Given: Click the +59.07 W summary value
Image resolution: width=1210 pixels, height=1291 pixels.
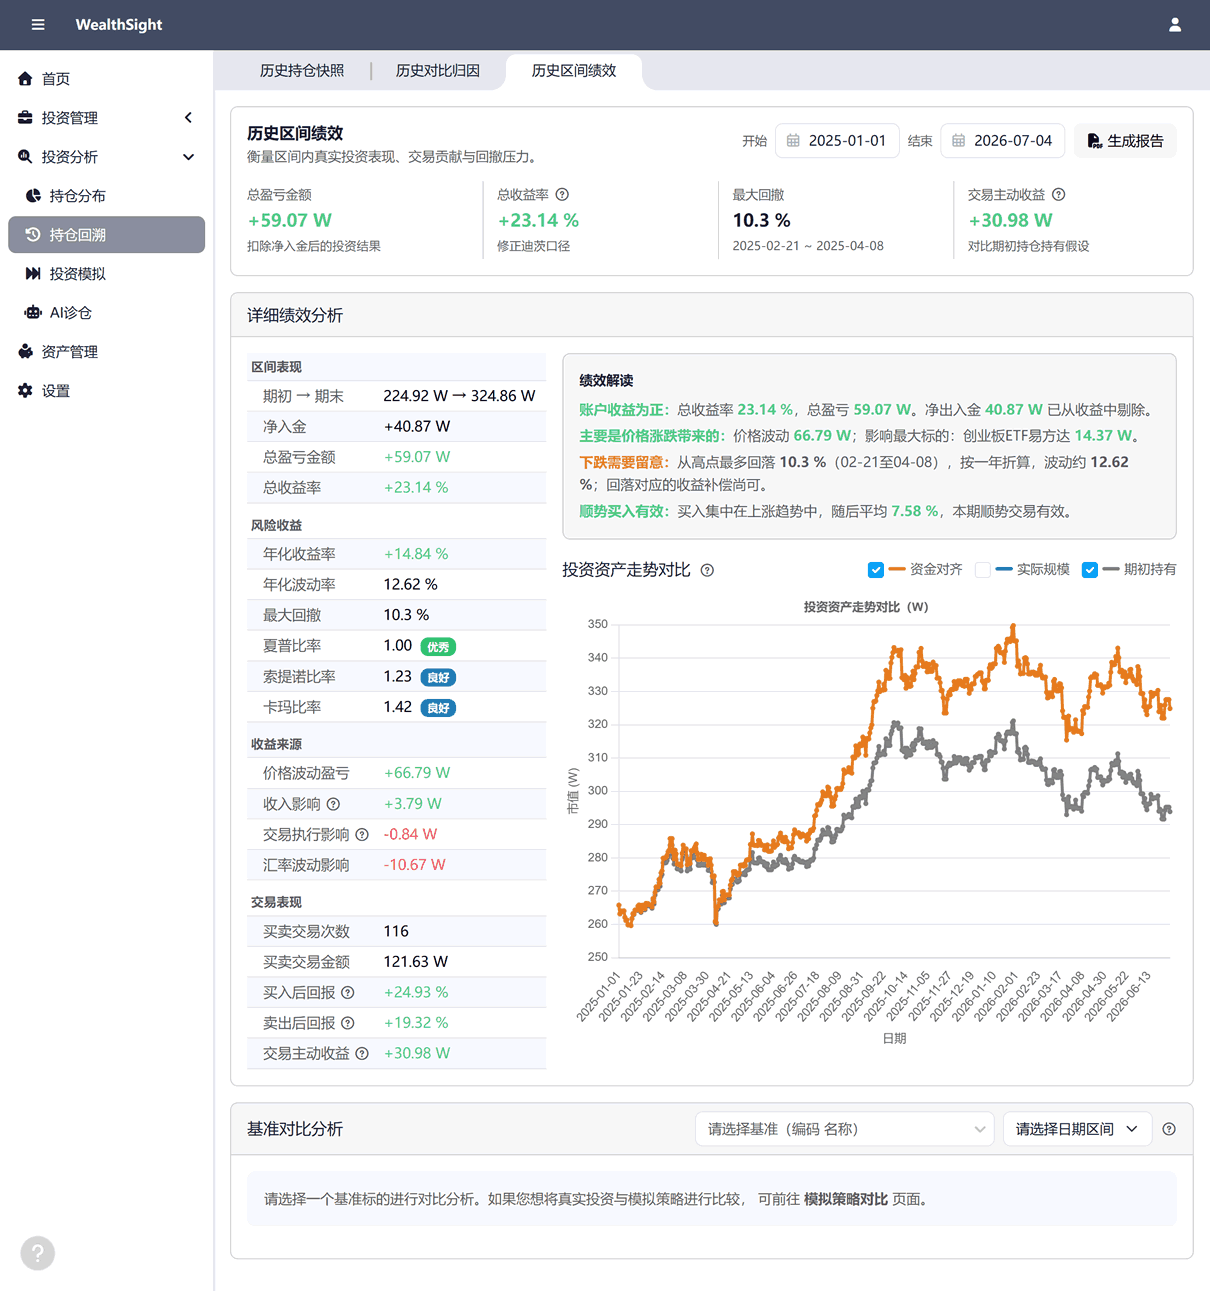Looking at the screenshot, I should tap(290, 221).
